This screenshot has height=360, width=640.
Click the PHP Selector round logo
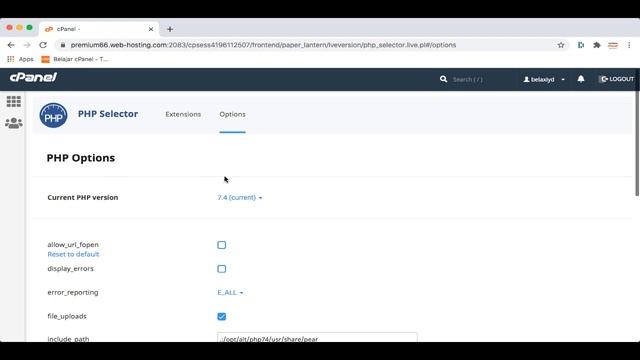(x=53, y=116)
